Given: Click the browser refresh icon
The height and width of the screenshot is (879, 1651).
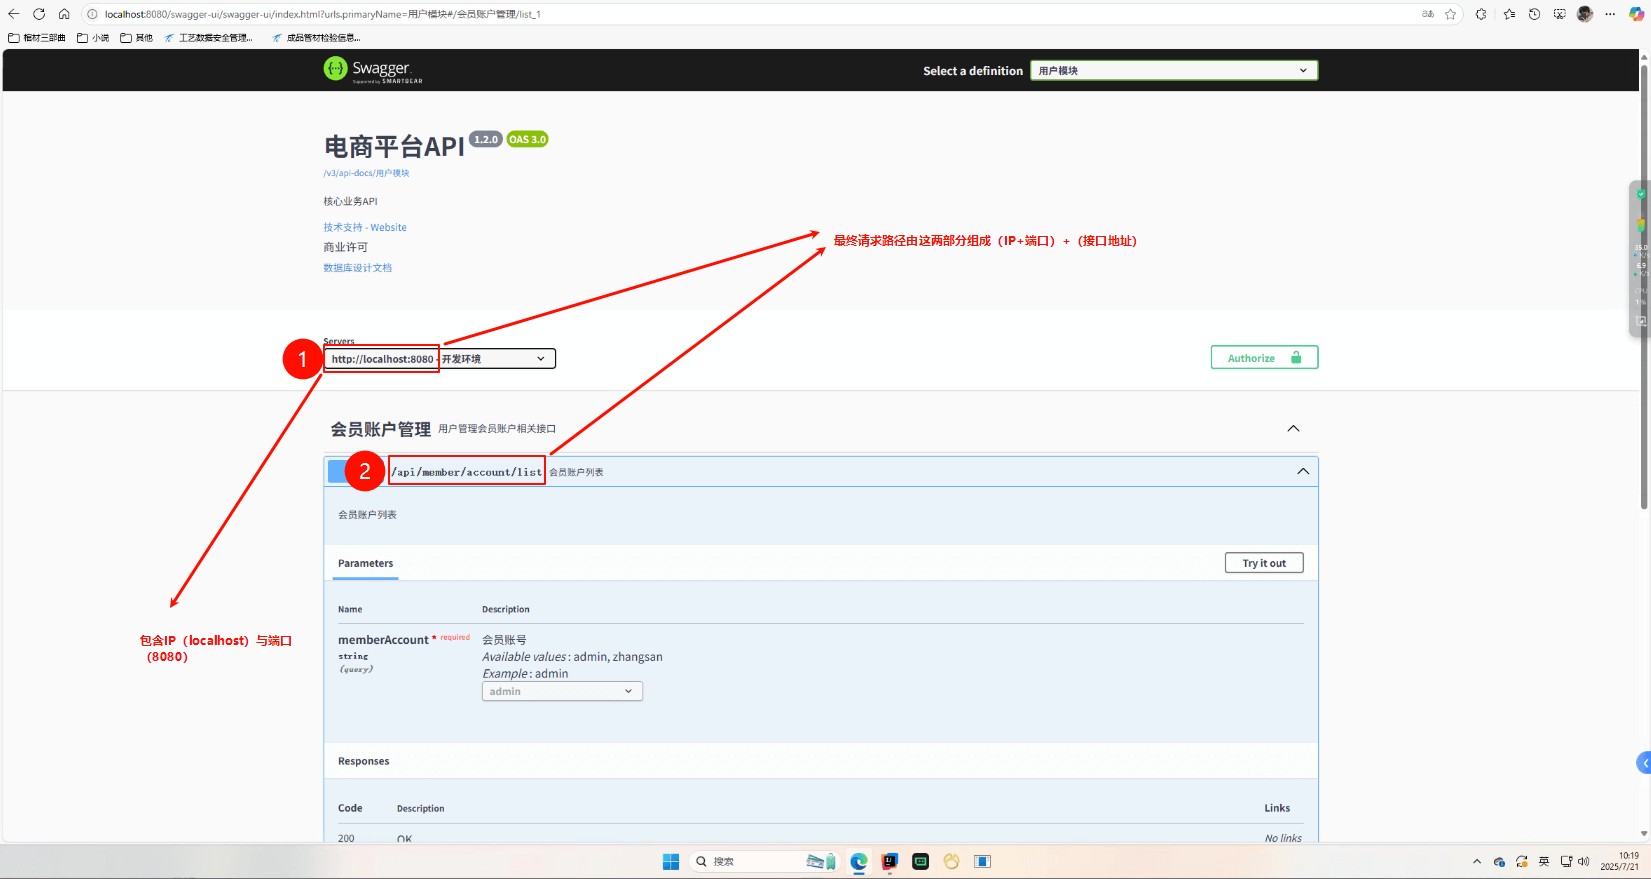Looking at the screenshot, I should pyautogui.click(x=39, y=14).
